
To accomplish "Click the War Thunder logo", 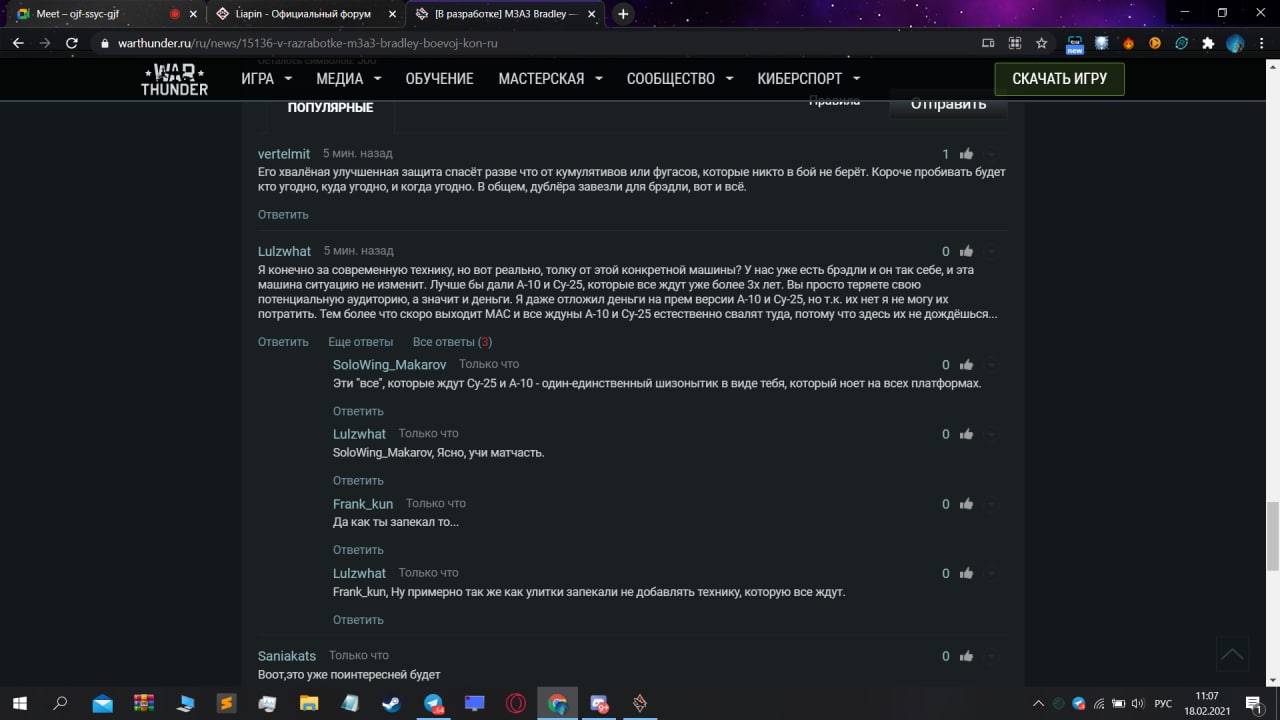I will click(x=174, y=79).
